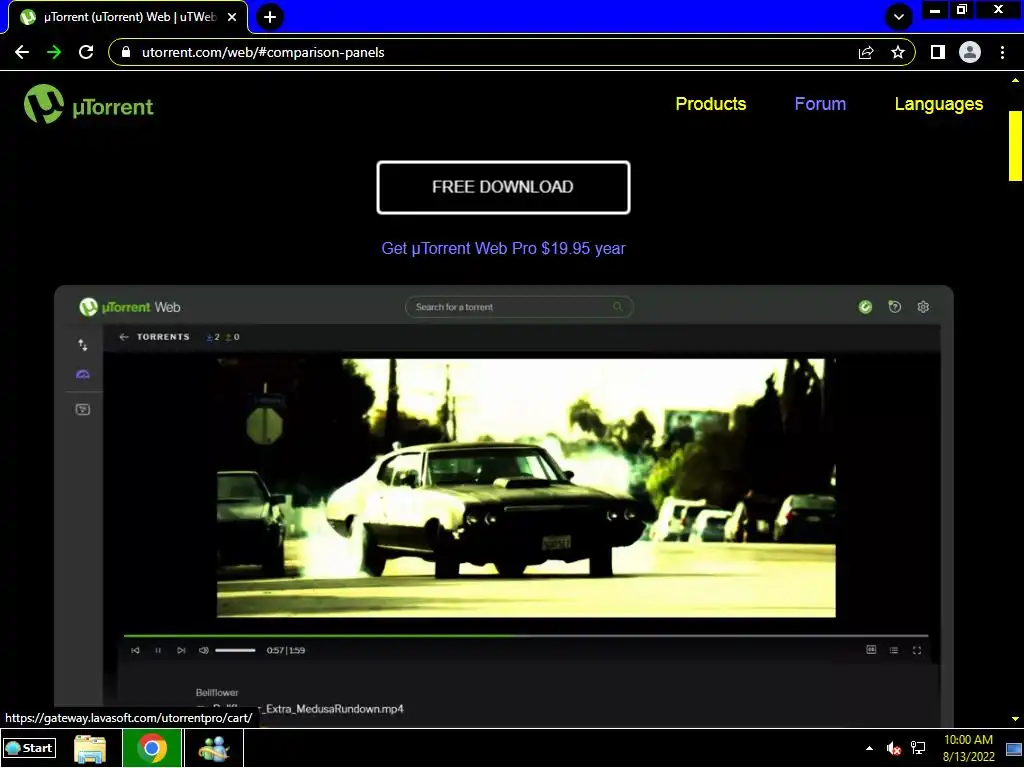Screen dimensions: 1024x768
Task: Open Windows Live Messenger from taskbar
Action: [214, 748]
